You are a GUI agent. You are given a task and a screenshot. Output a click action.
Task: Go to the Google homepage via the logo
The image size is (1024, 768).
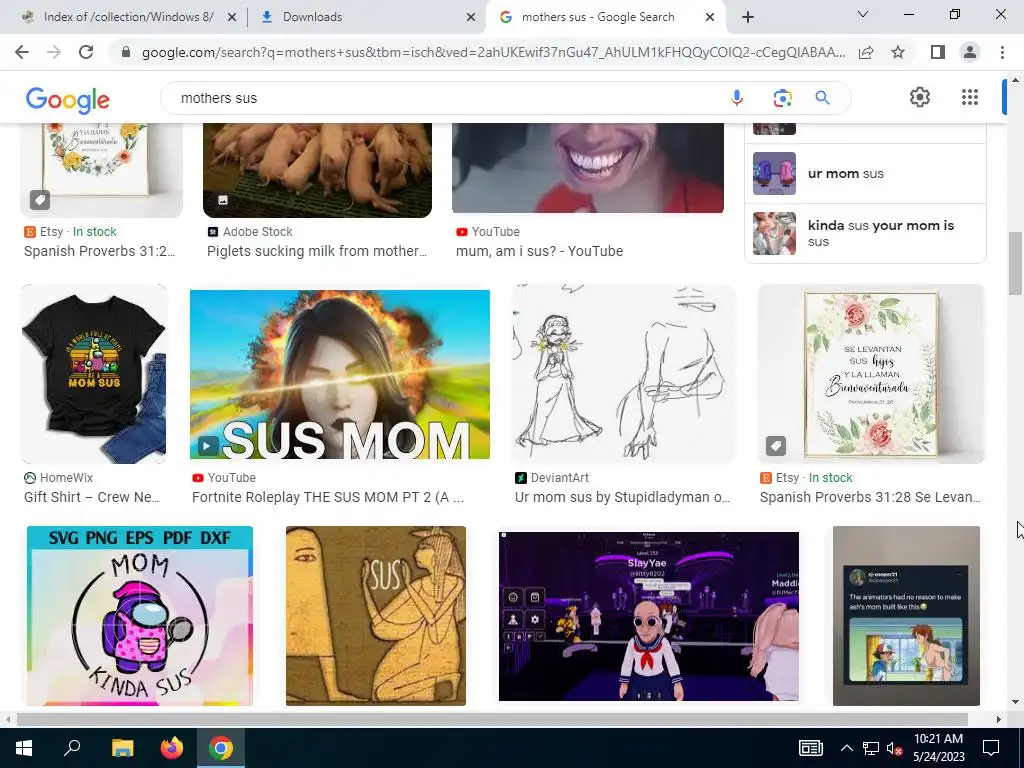[68, 99]
